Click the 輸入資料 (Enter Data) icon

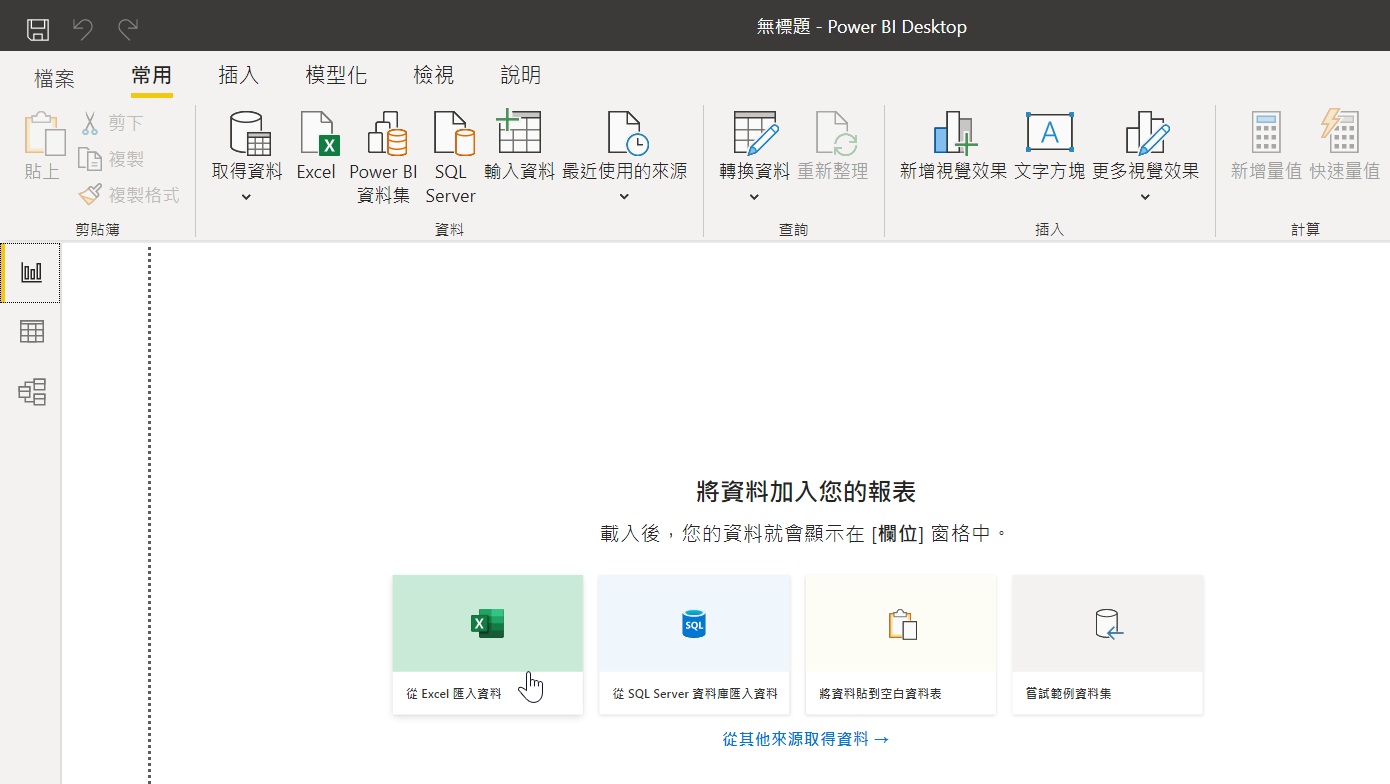pyautogui.click(x=519, y=130)
